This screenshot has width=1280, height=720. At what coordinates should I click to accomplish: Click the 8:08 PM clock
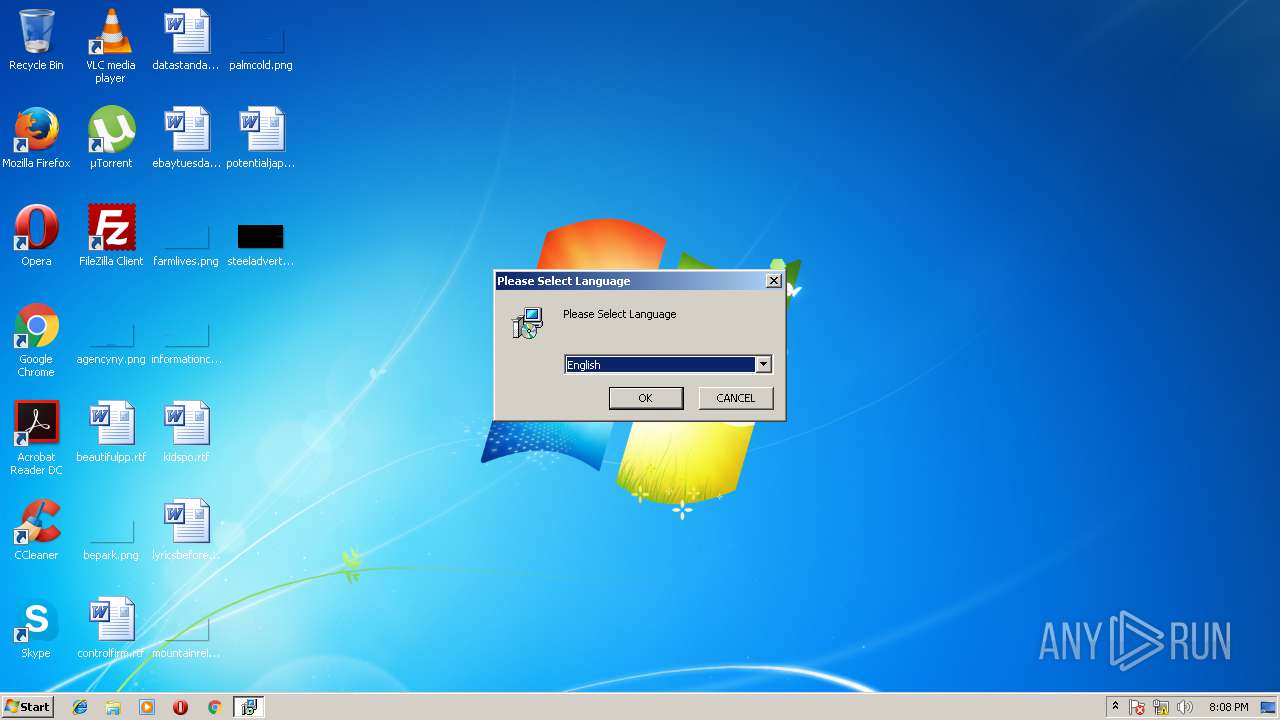pos(1228,707)
